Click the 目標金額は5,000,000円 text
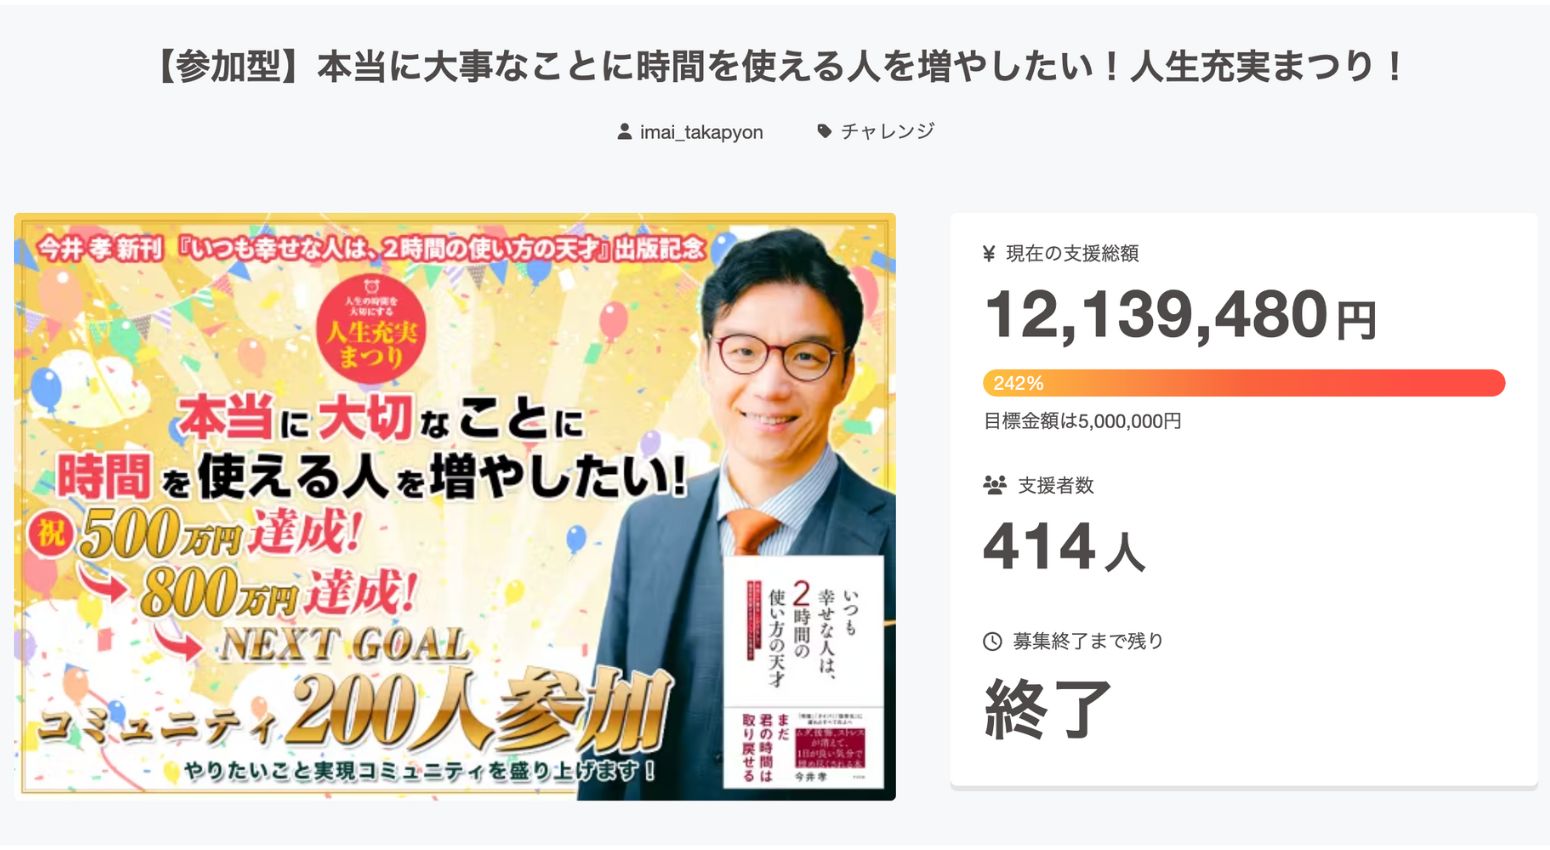The width and height of the screenshot is (1550, 850). [1082, 421]
